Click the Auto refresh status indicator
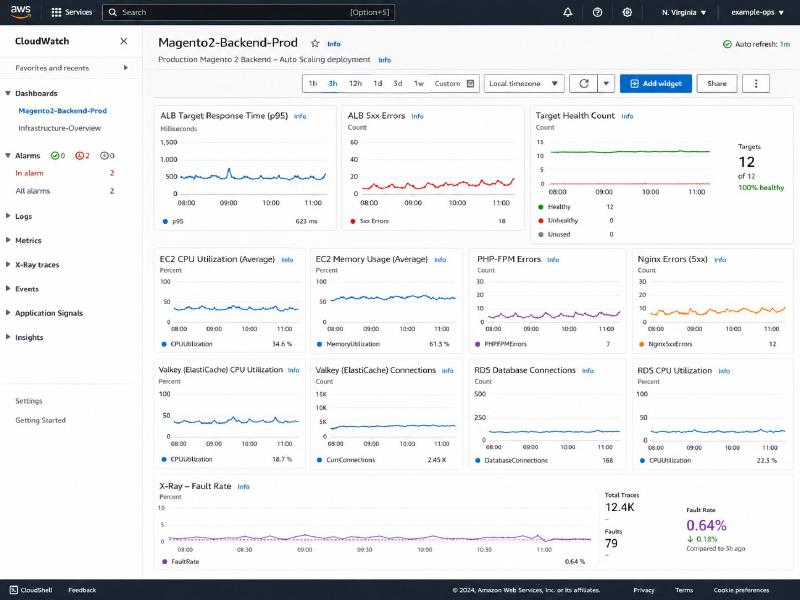The height and width of the screenshot is (600, 800). point(757,44)
